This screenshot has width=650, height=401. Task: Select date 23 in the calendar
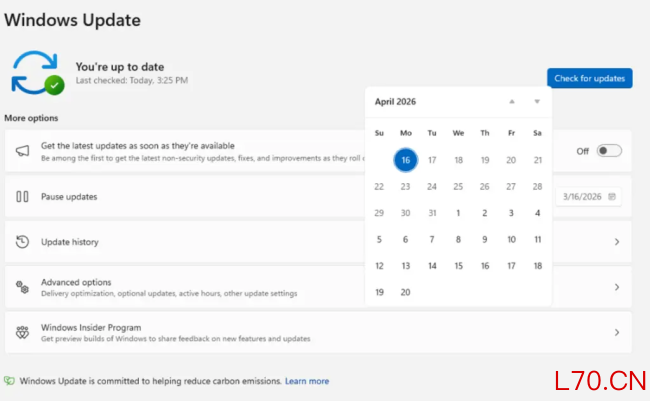coord(405,187)
